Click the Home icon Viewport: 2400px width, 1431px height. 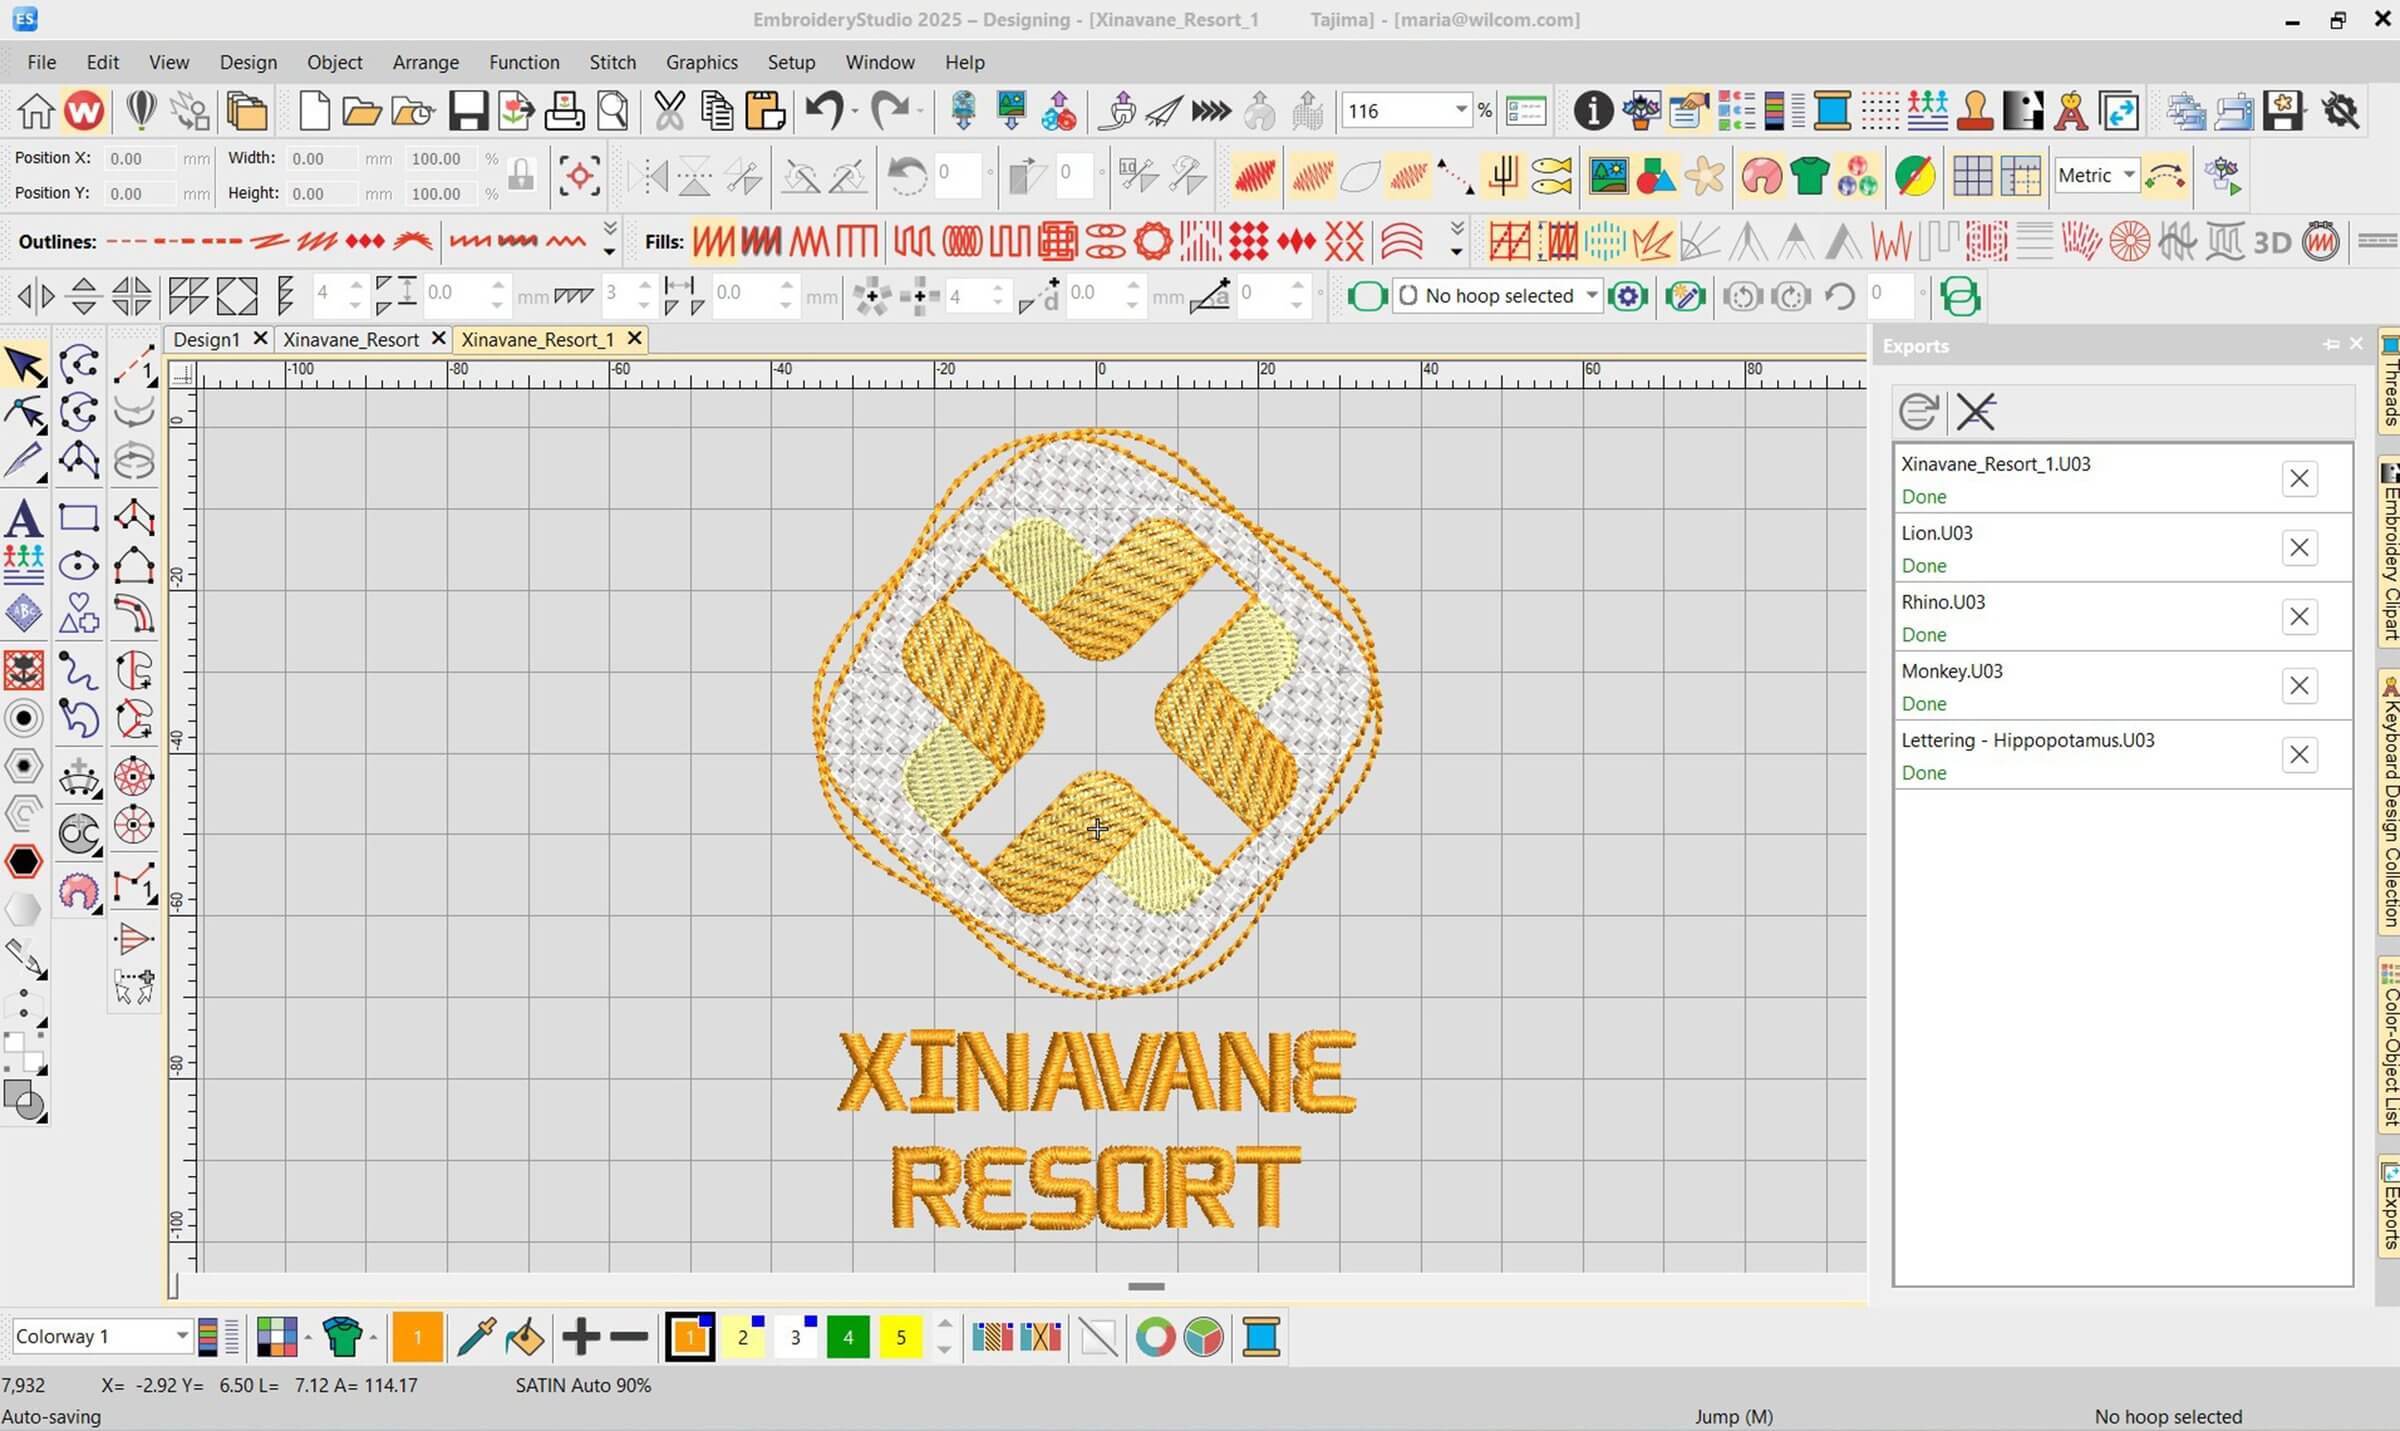35,111
